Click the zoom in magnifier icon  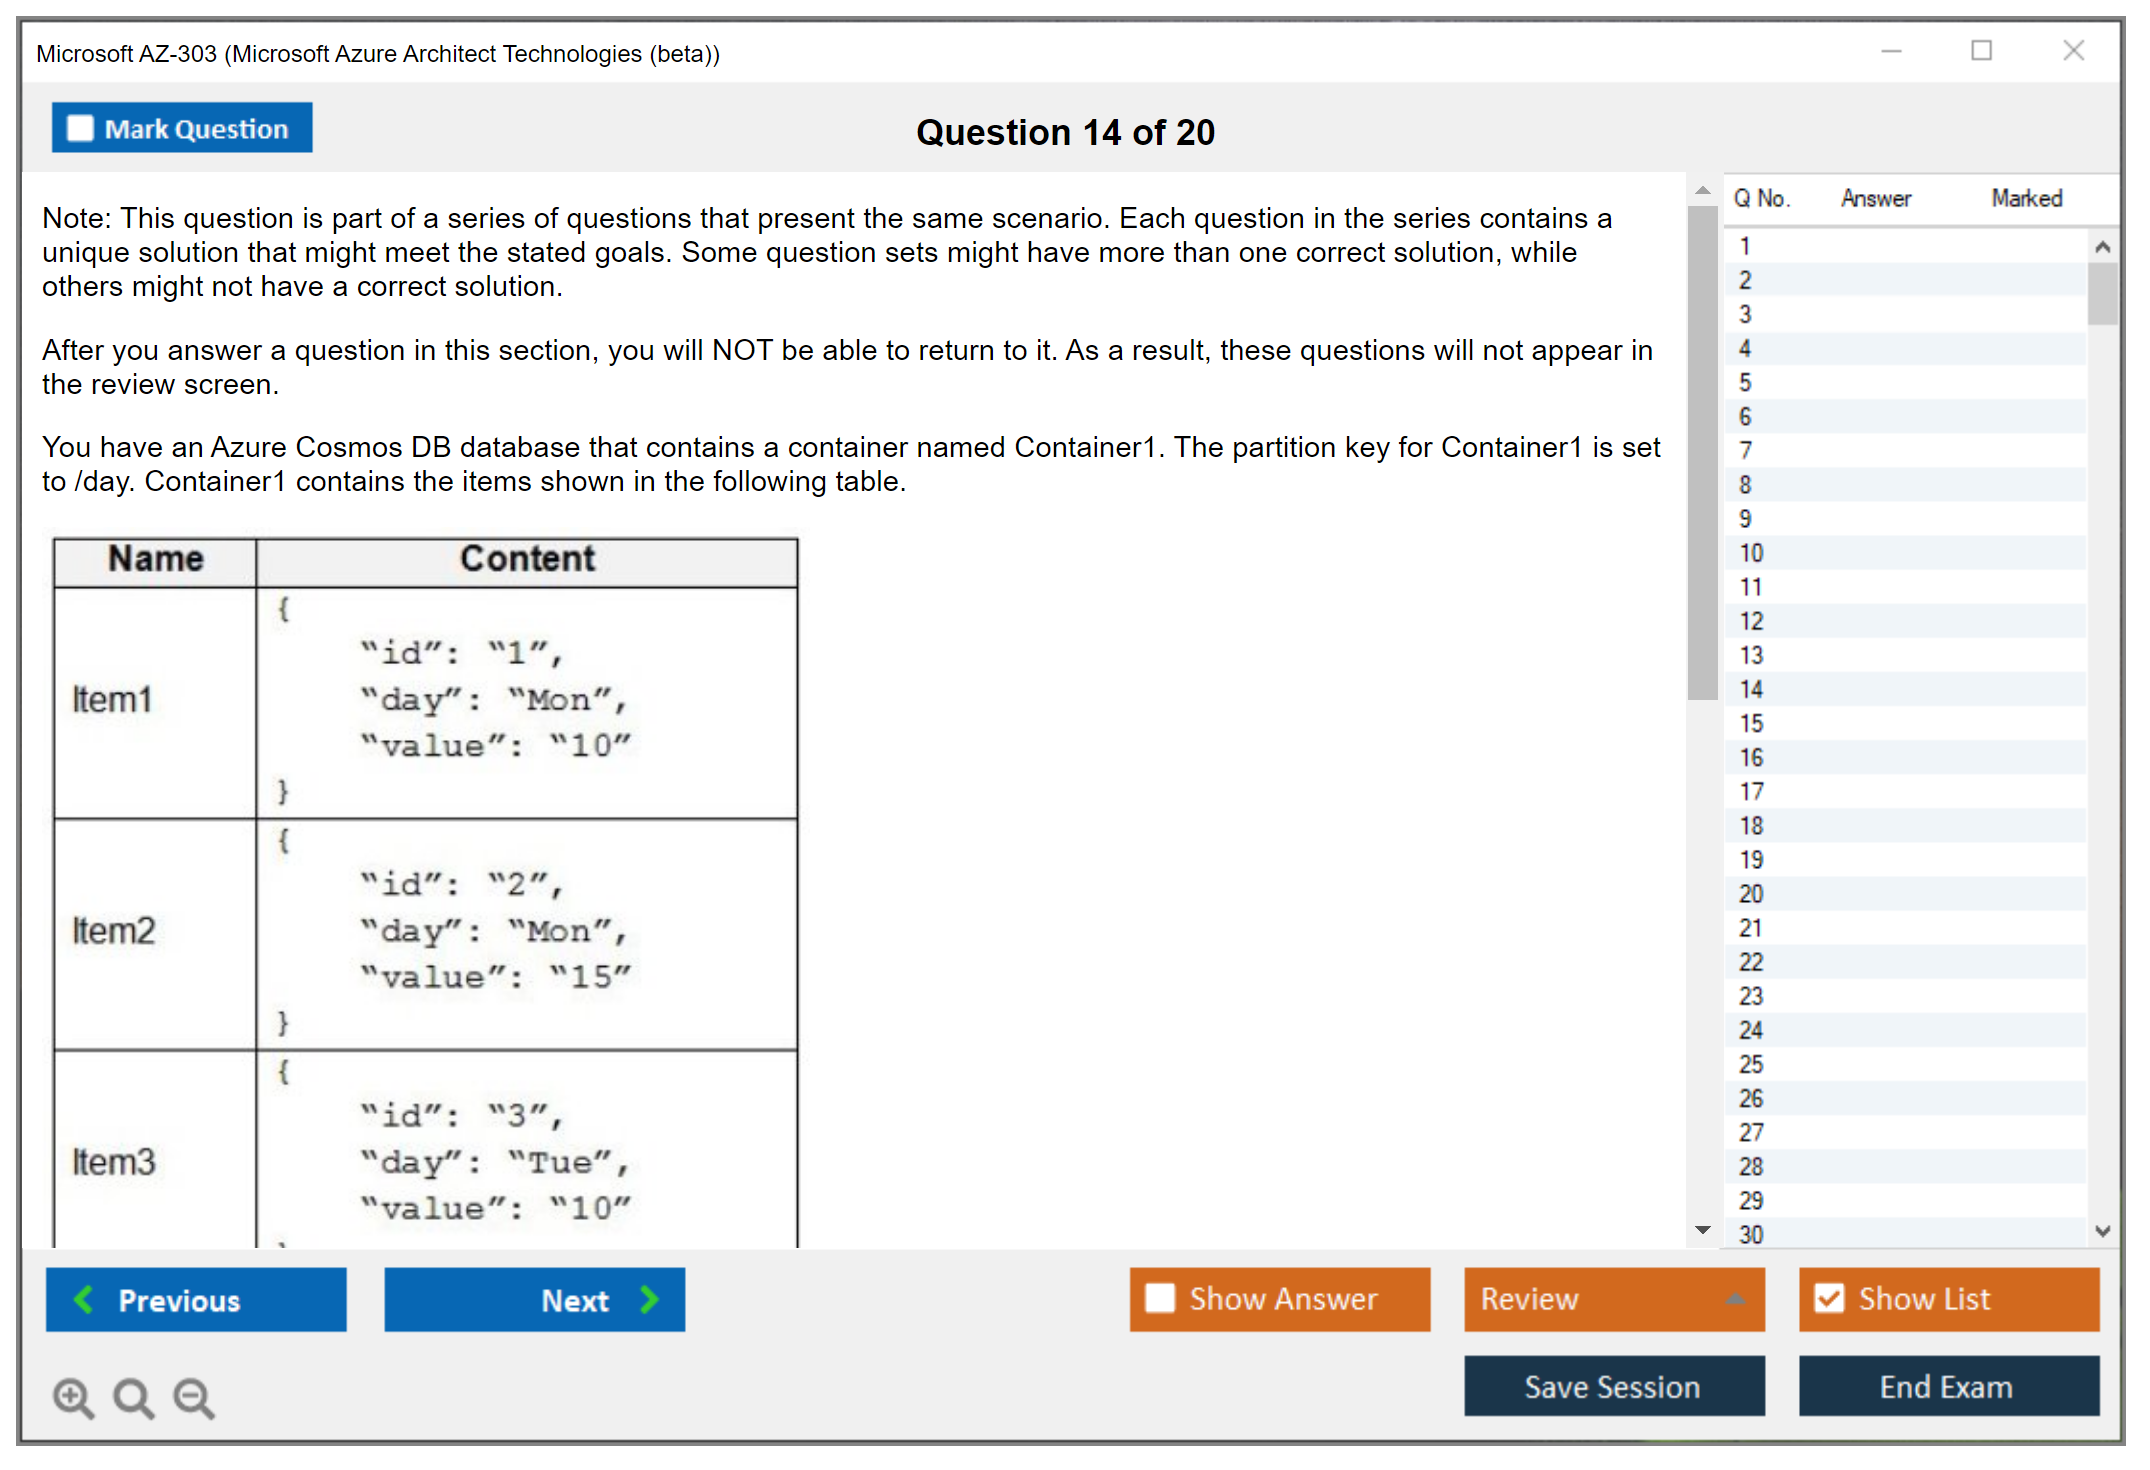(73, 1397)
